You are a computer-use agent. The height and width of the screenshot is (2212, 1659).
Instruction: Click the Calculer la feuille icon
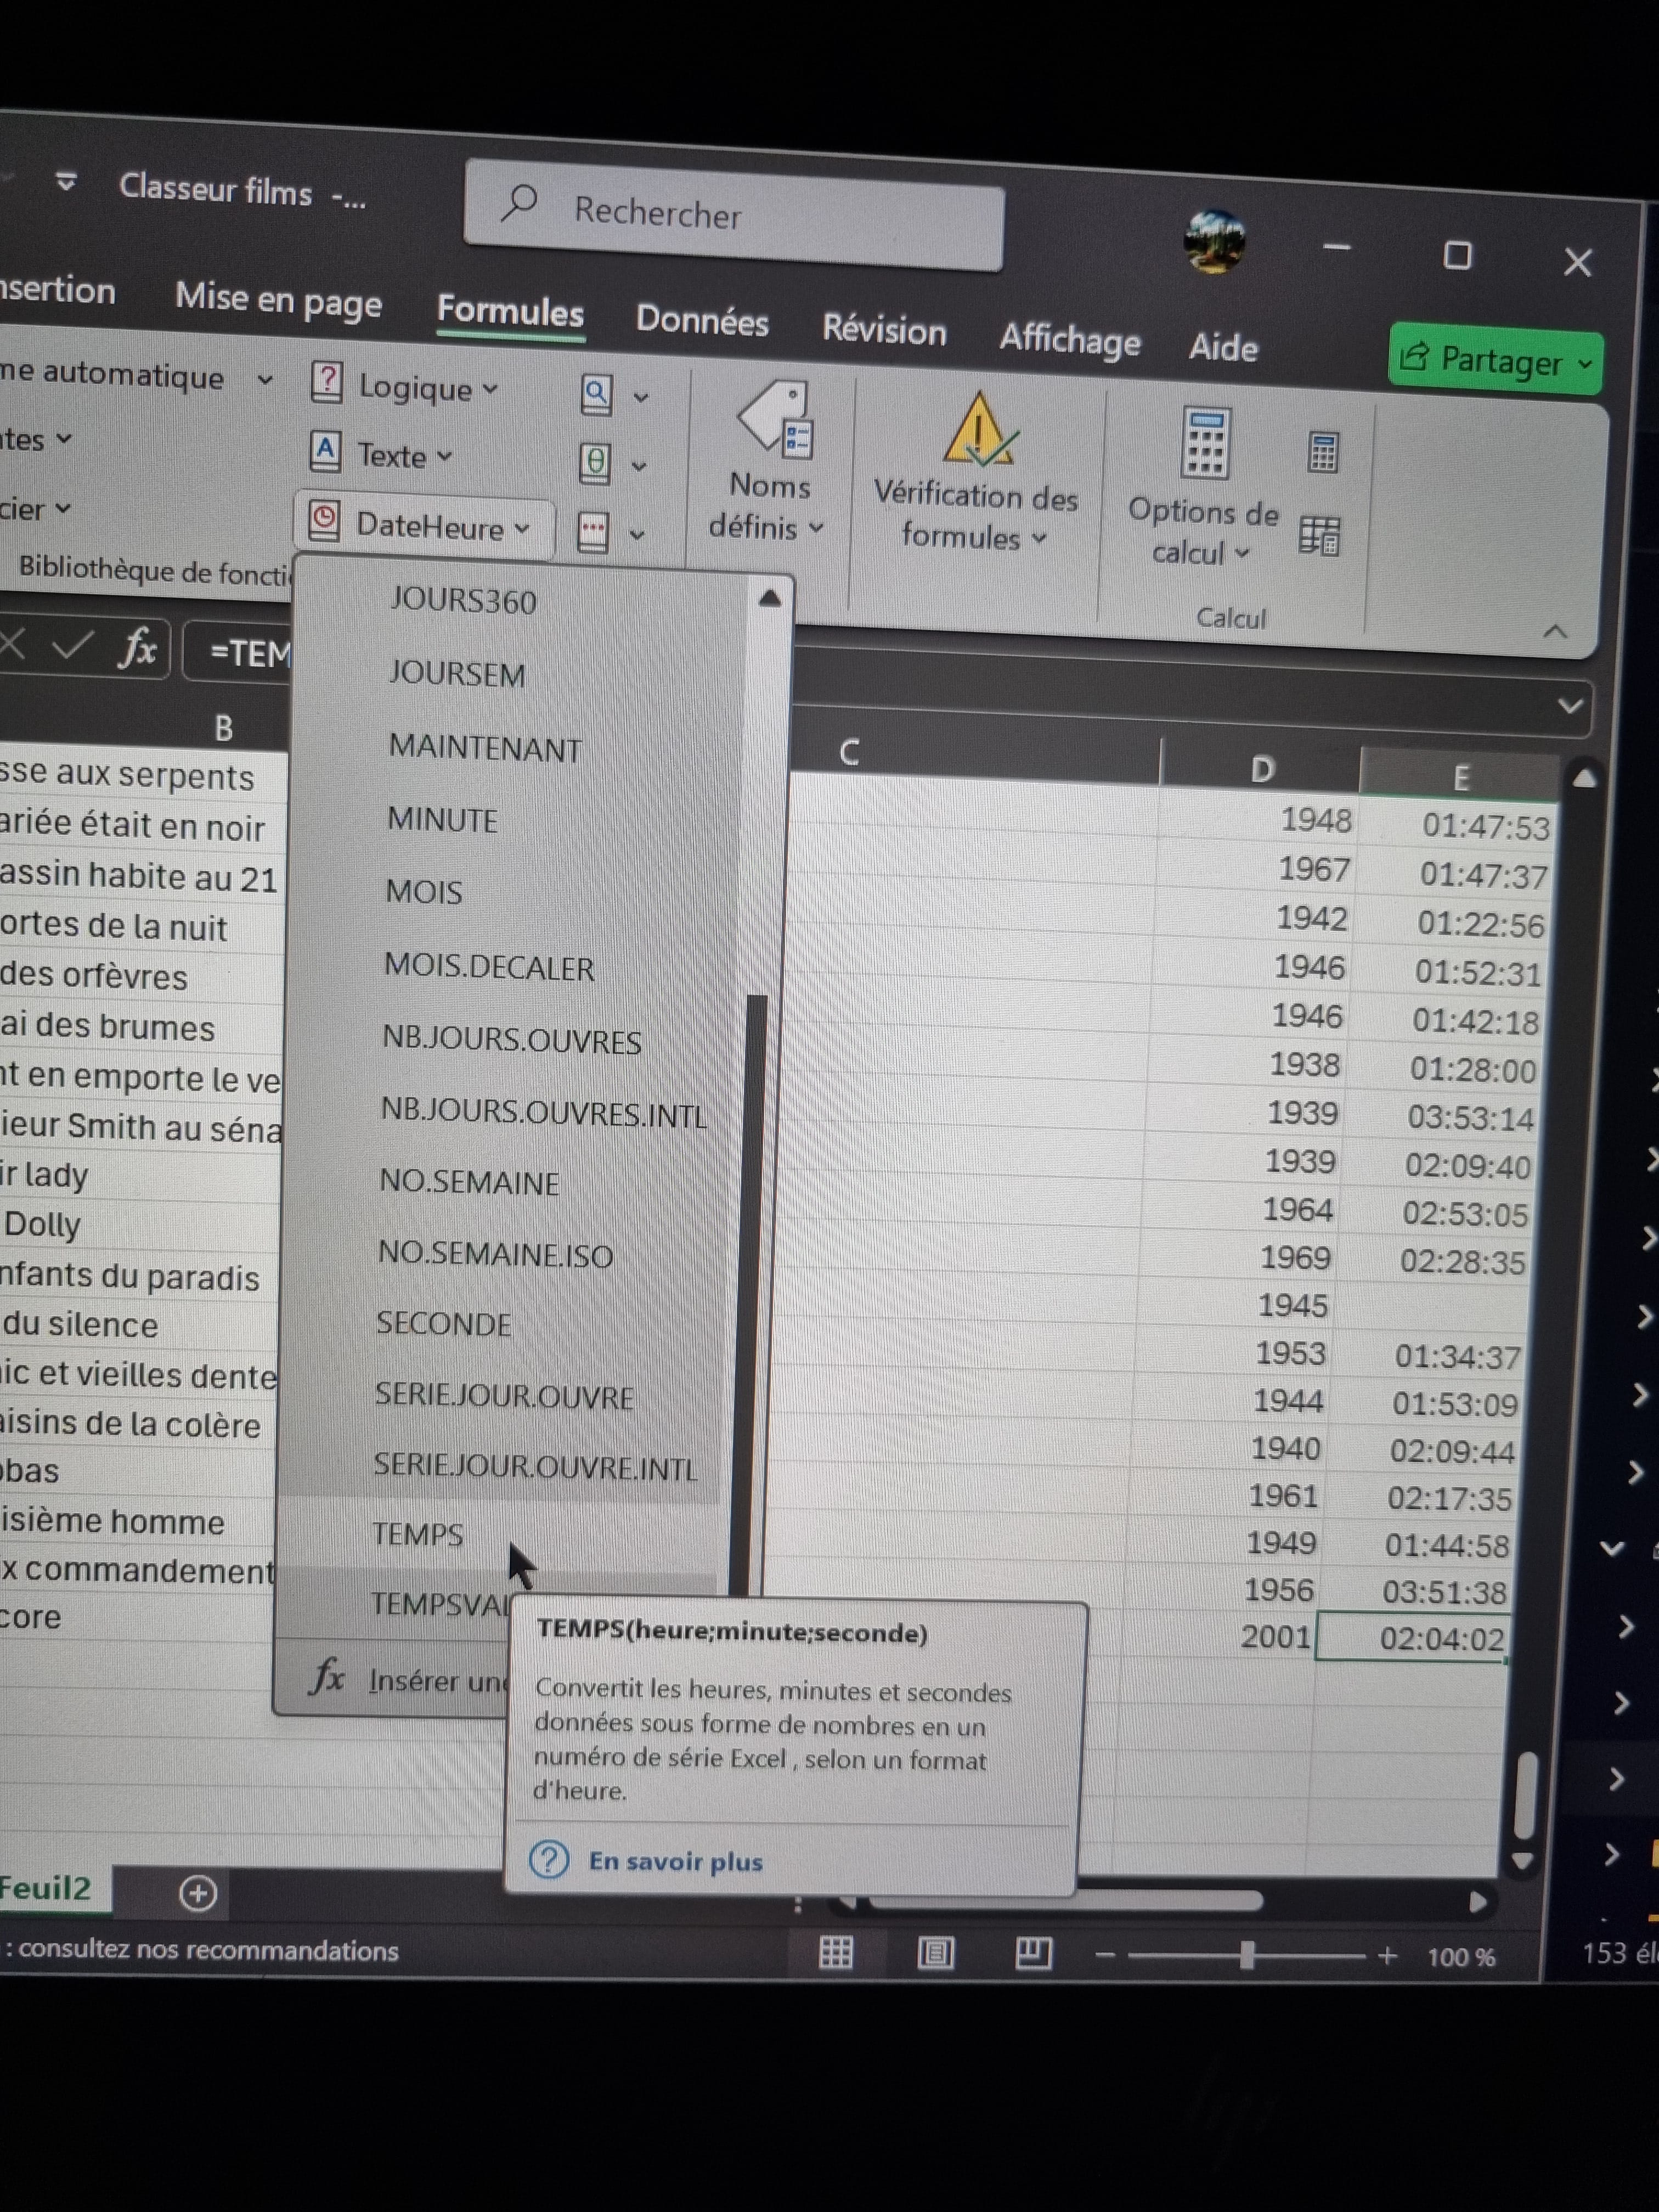pyautogui.click(x=1319, y=536)
